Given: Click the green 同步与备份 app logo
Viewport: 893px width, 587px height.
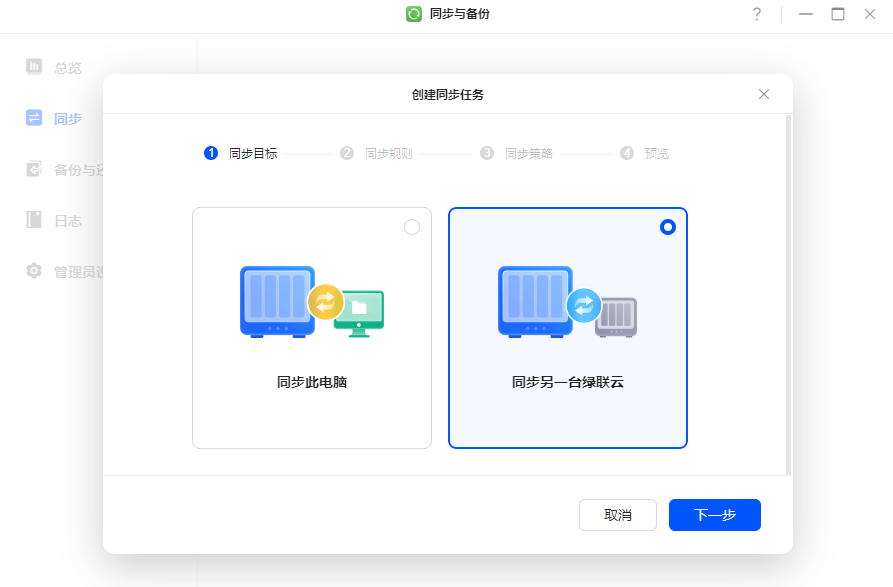Looking at the screenshot, I should tap(414, 14).
